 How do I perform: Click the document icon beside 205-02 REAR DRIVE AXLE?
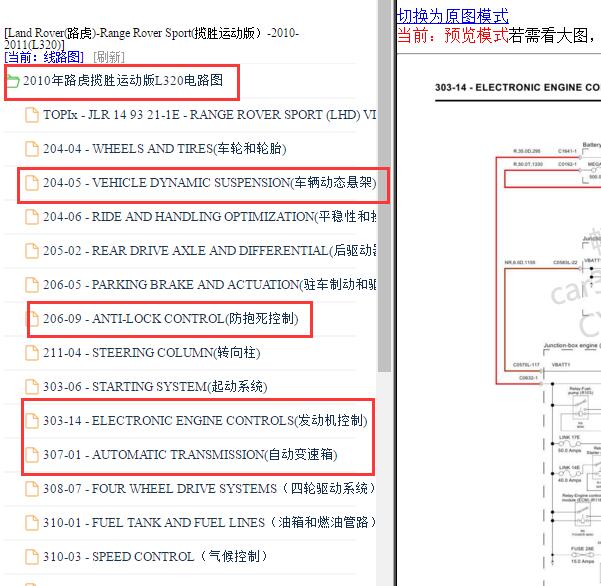[x=32, y=251]
